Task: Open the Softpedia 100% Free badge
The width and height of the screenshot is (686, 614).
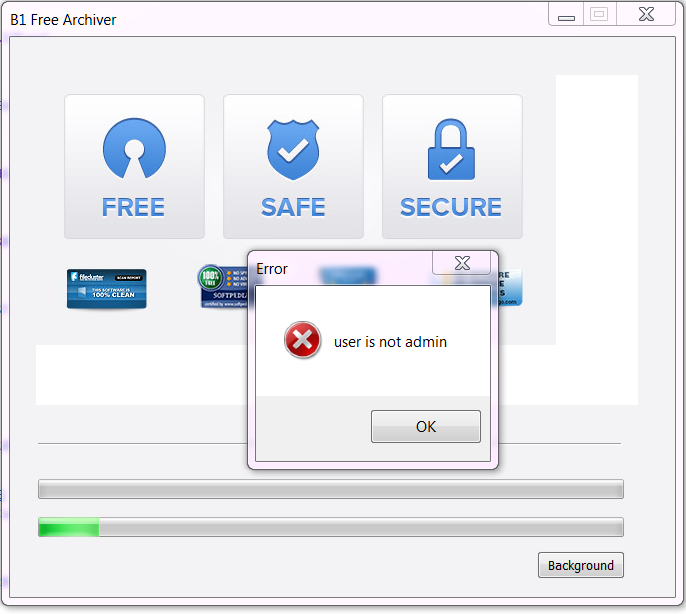Action: click(x=223, y=286)
